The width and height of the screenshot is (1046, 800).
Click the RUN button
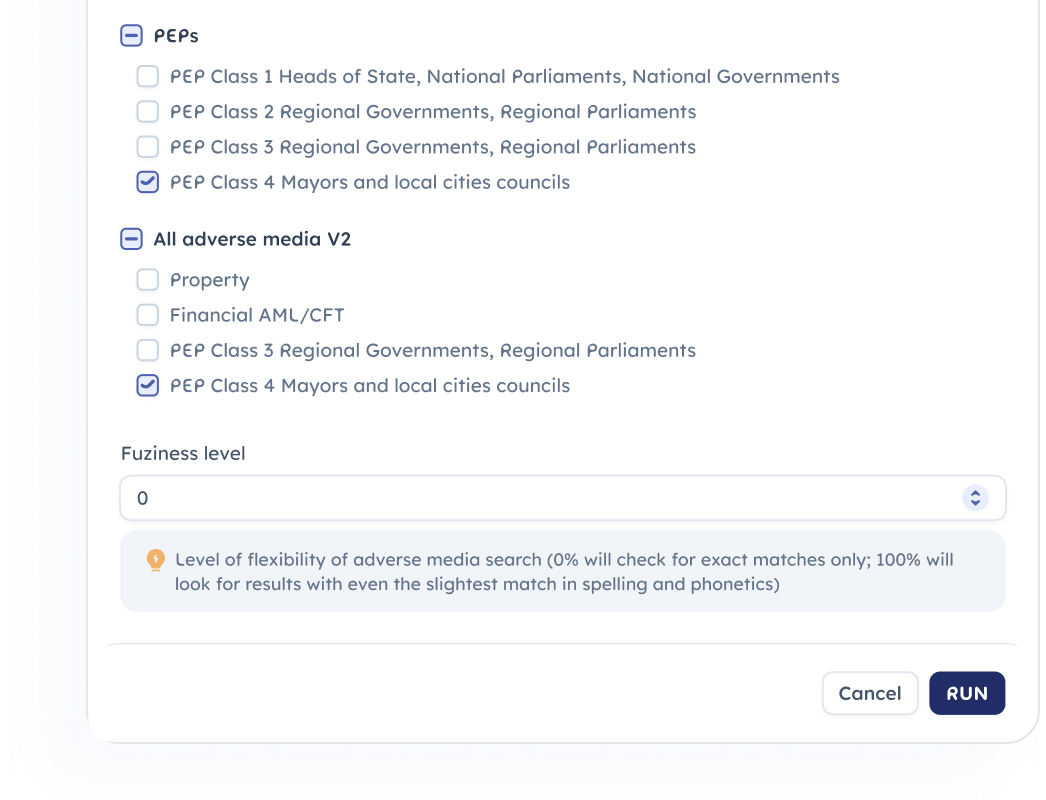pos(966,693)
